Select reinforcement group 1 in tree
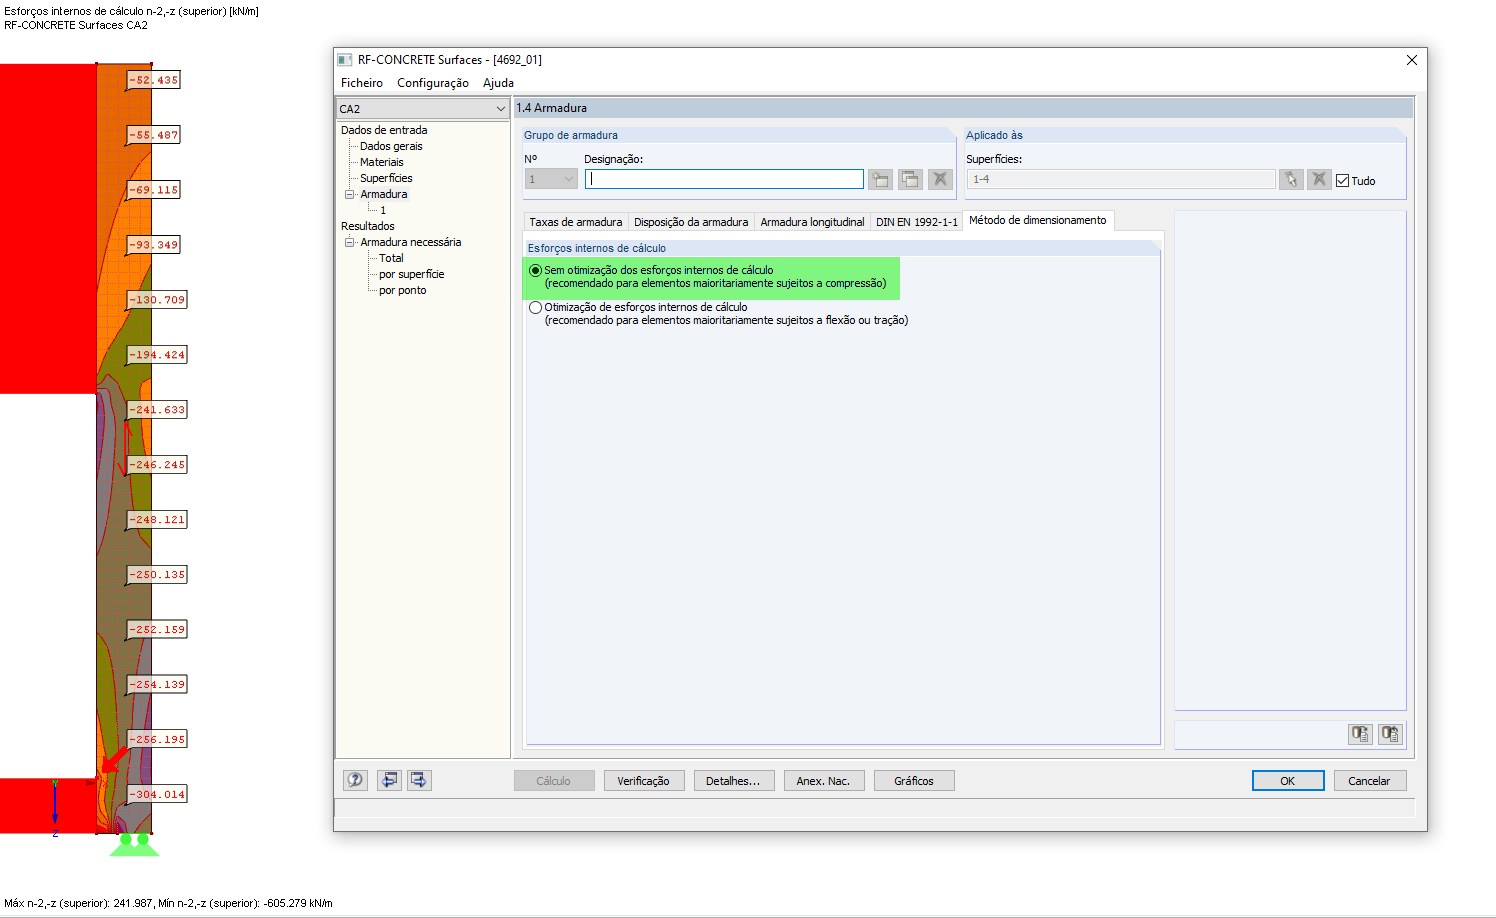Image resolution: width=1496 pixels, height=918 pixels. (x=383, y=210)
